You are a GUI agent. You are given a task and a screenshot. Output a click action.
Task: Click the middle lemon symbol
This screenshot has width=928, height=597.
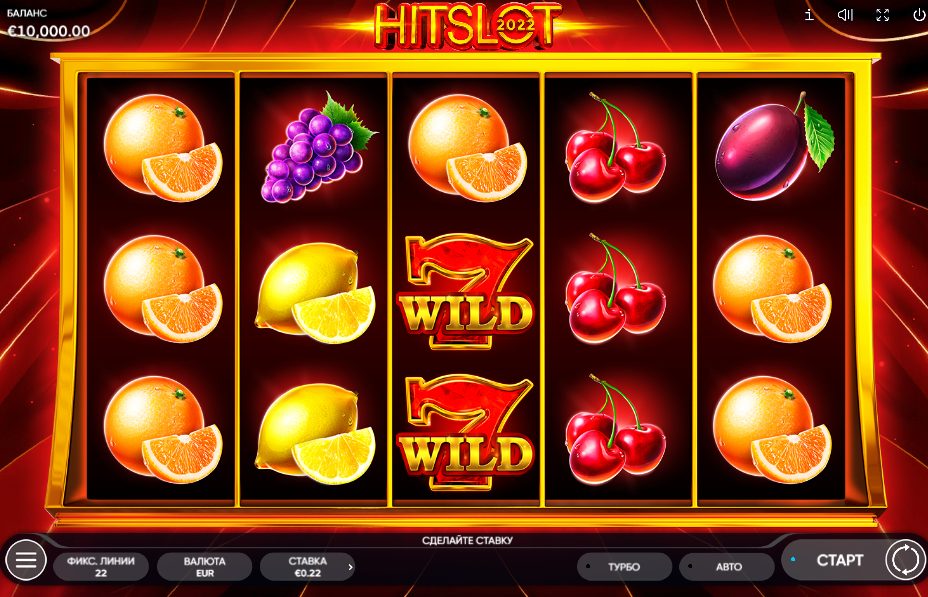[315, 292]
